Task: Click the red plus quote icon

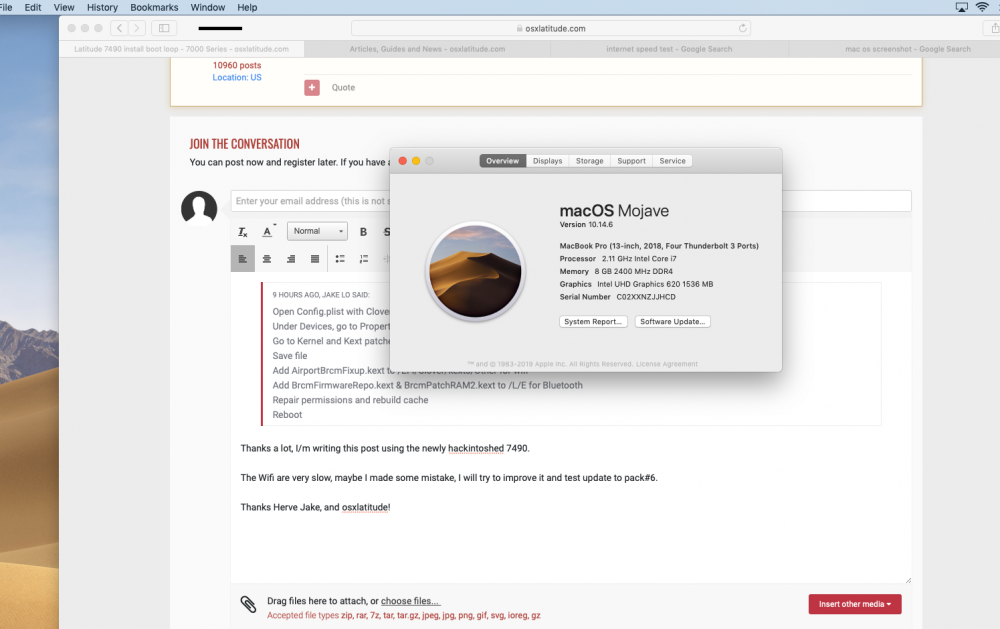Action: [x=312, y=87]
